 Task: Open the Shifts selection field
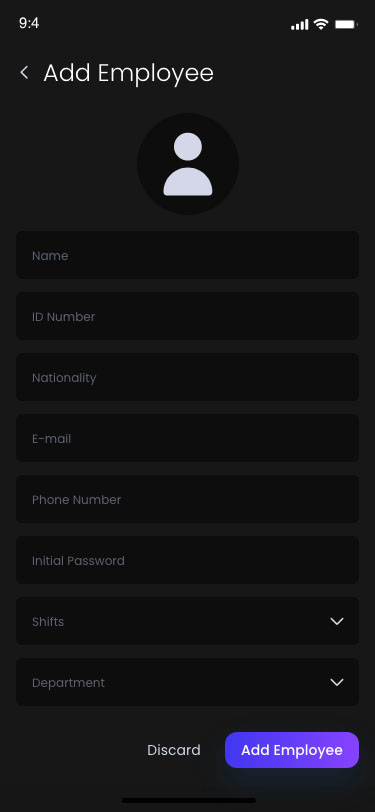pyautogui.click(x=188, y=621)
